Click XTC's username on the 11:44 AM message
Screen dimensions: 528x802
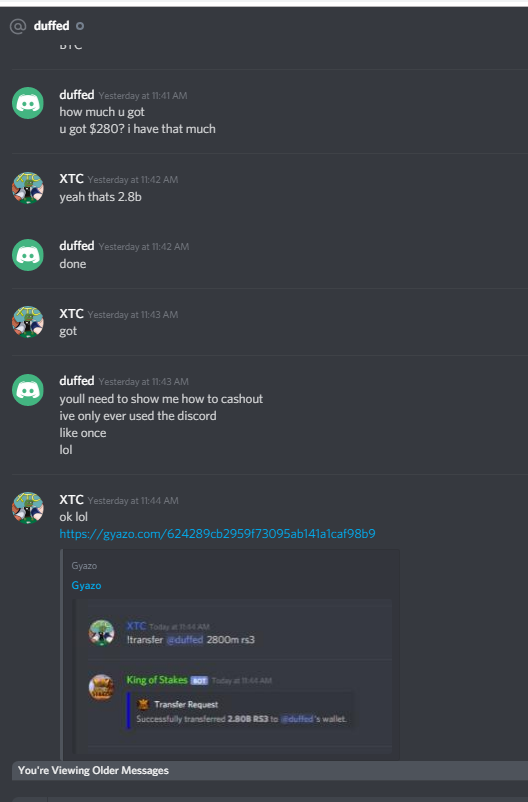point(71,500)
